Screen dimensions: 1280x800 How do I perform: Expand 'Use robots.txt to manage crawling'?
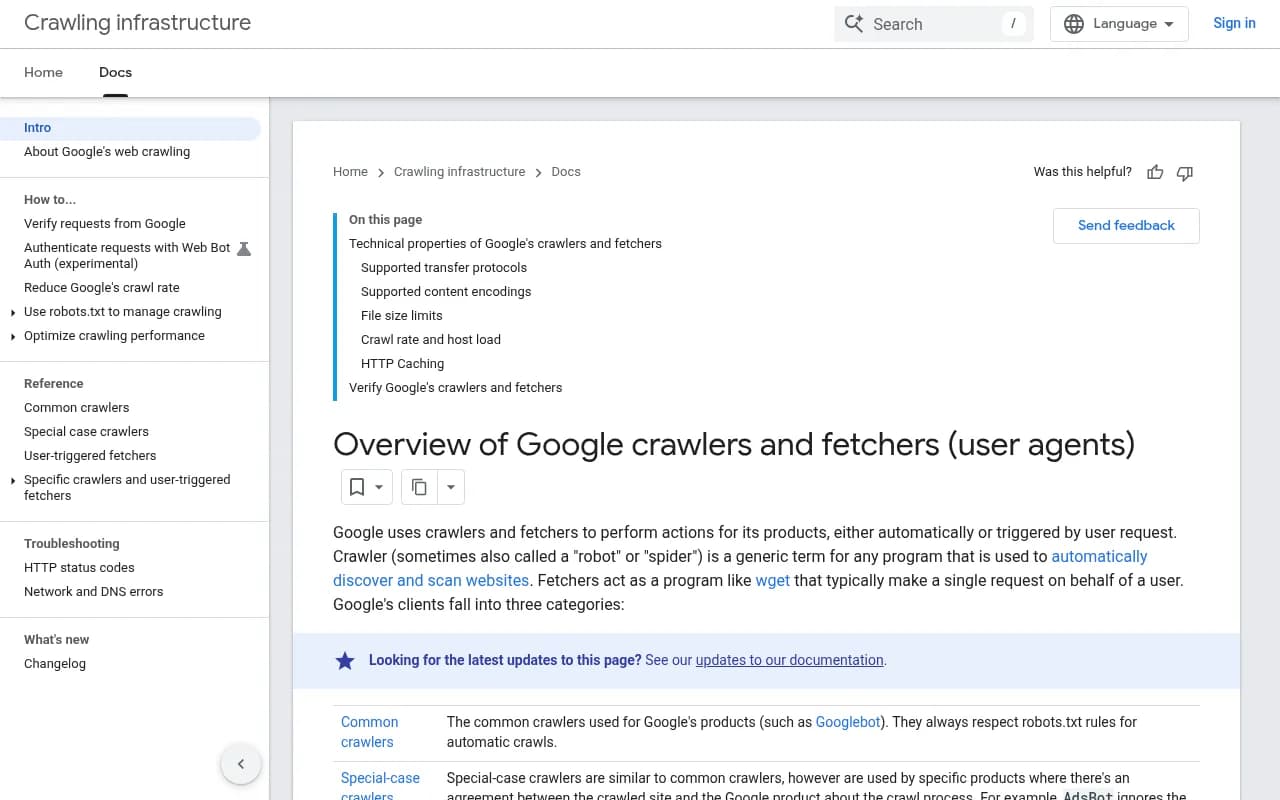pyautogui.click(x=13, y=312)
